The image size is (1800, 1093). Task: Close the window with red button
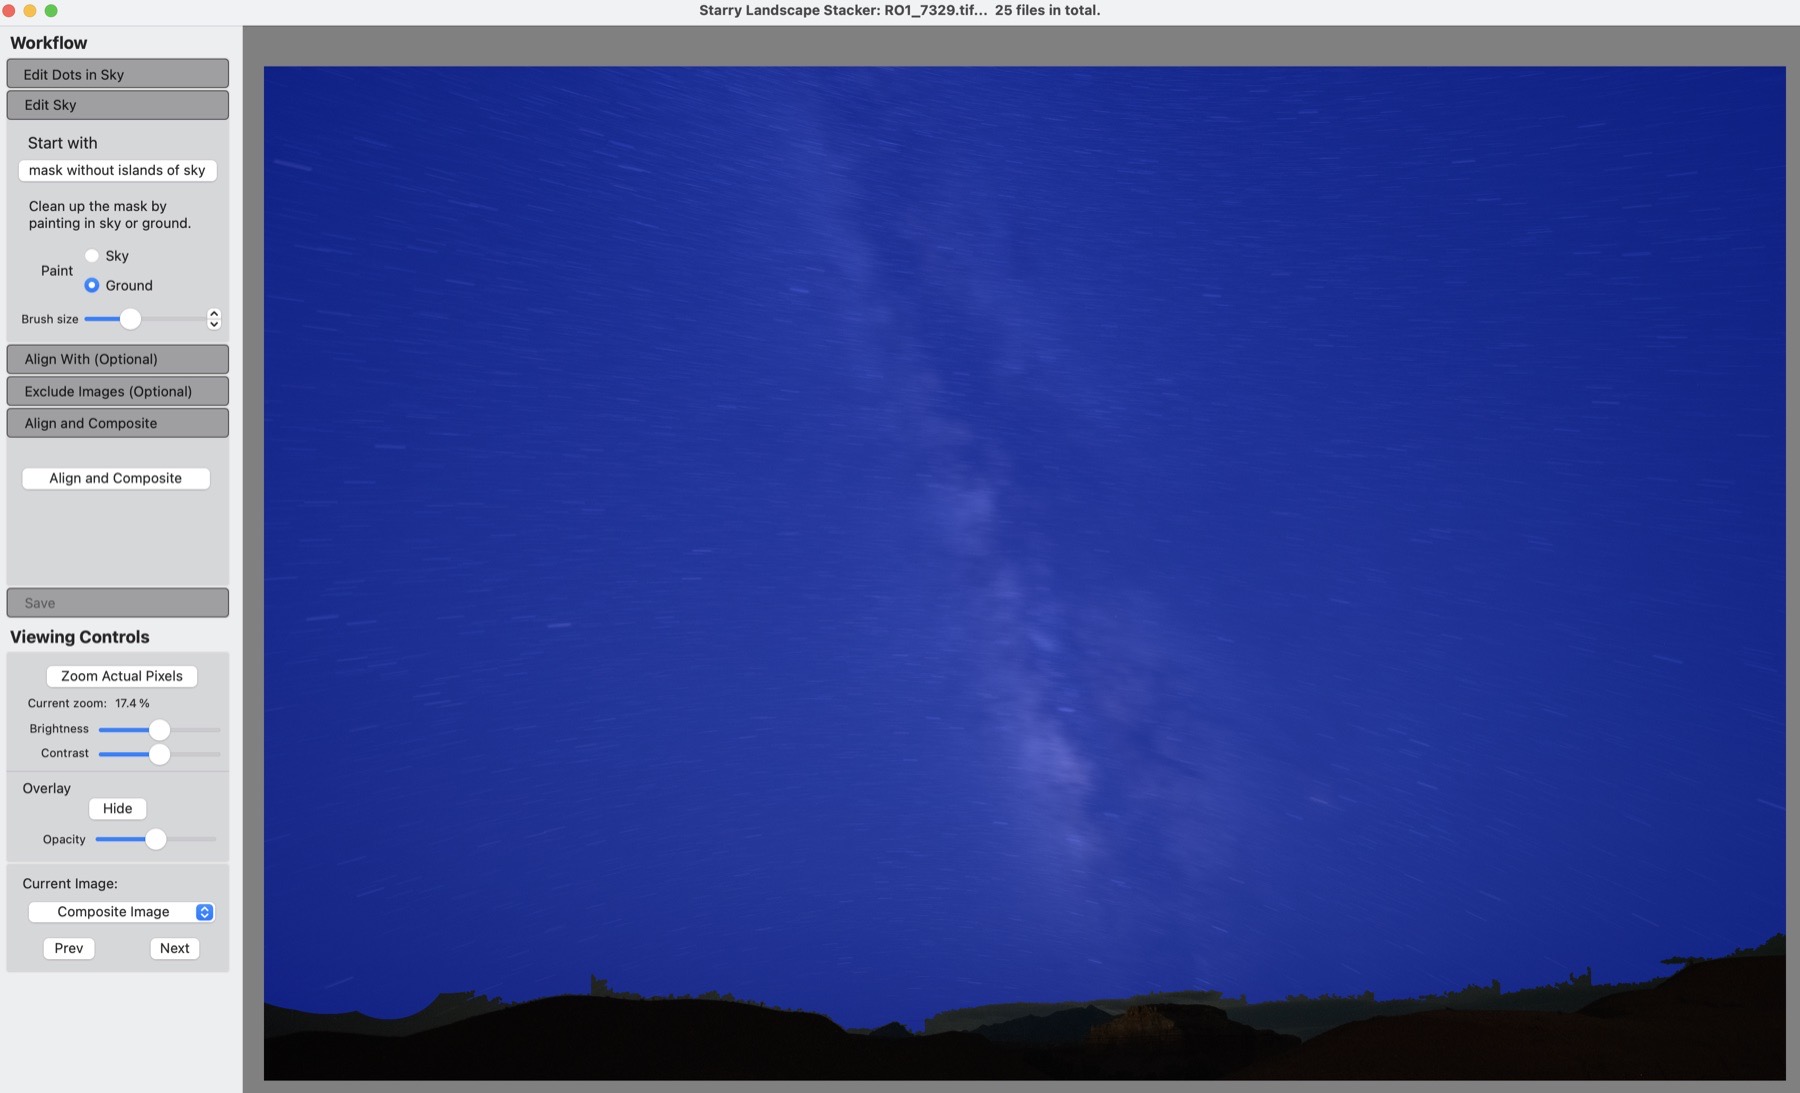pos(9,10)
